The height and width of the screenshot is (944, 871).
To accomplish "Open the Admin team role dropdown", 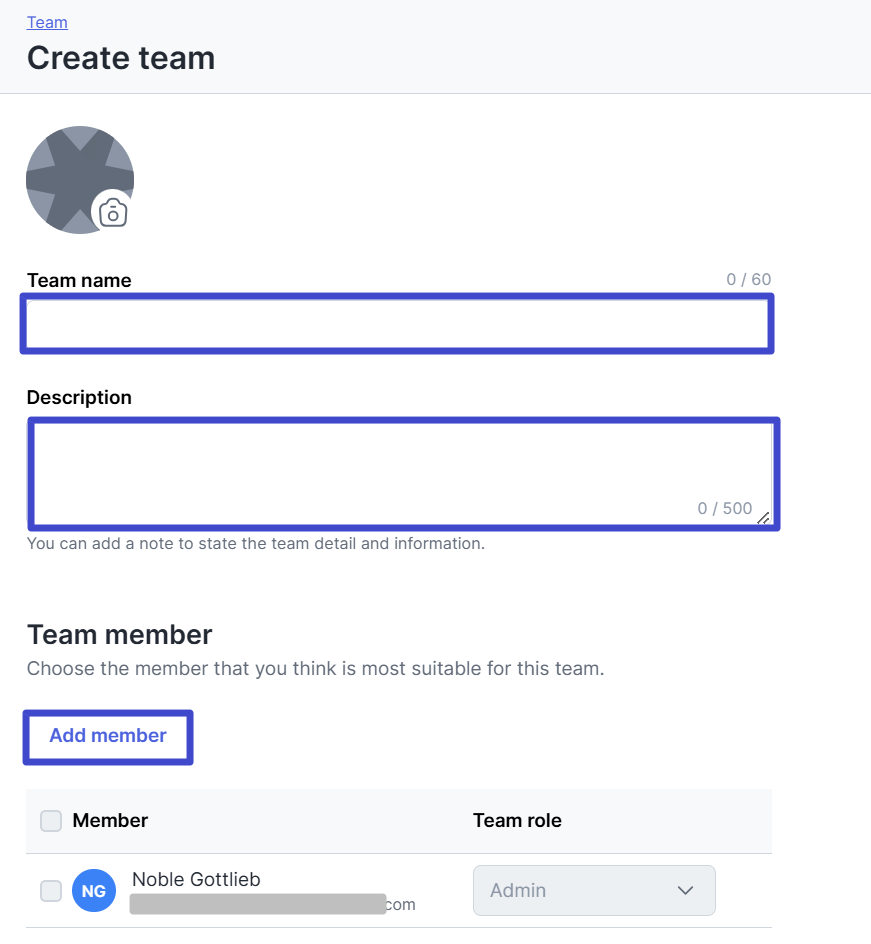I will (x=594, y=890).
